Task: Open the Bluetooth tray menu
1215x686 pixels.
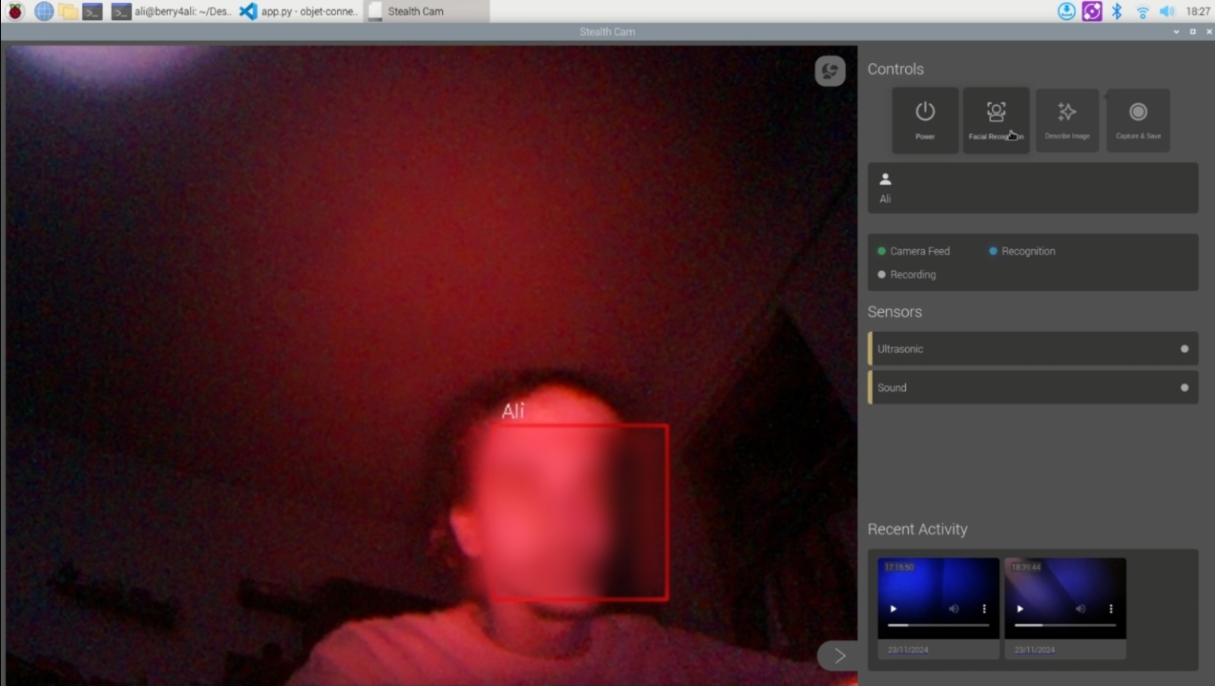Action: click(x=1117, y=11)
